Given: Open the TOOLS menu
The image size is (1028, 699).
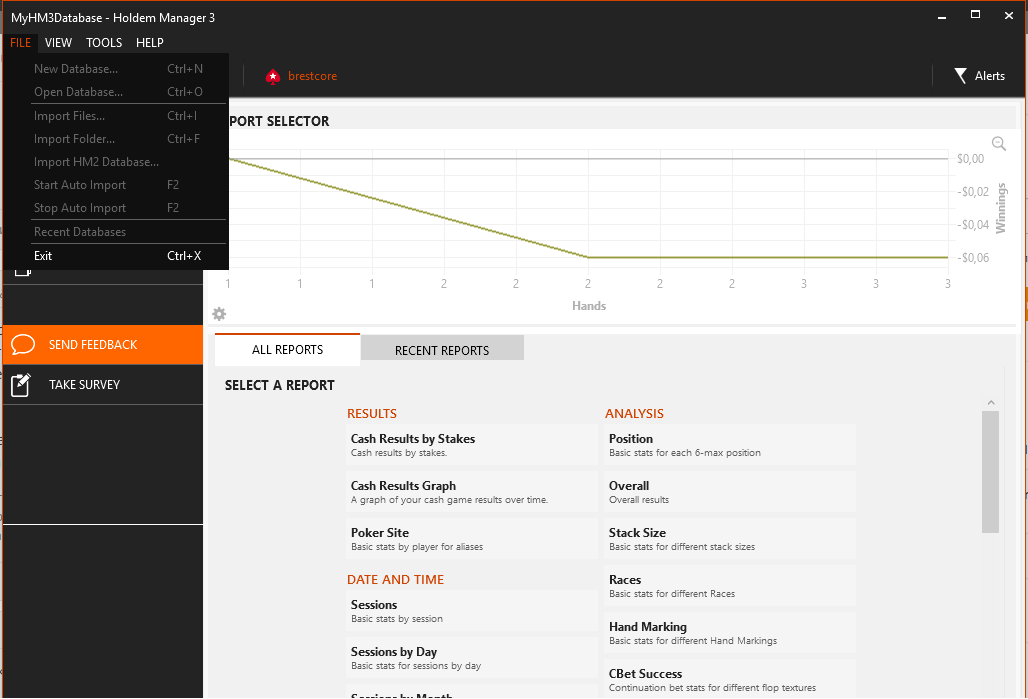Looking at the screenshot, I should 104,43.
